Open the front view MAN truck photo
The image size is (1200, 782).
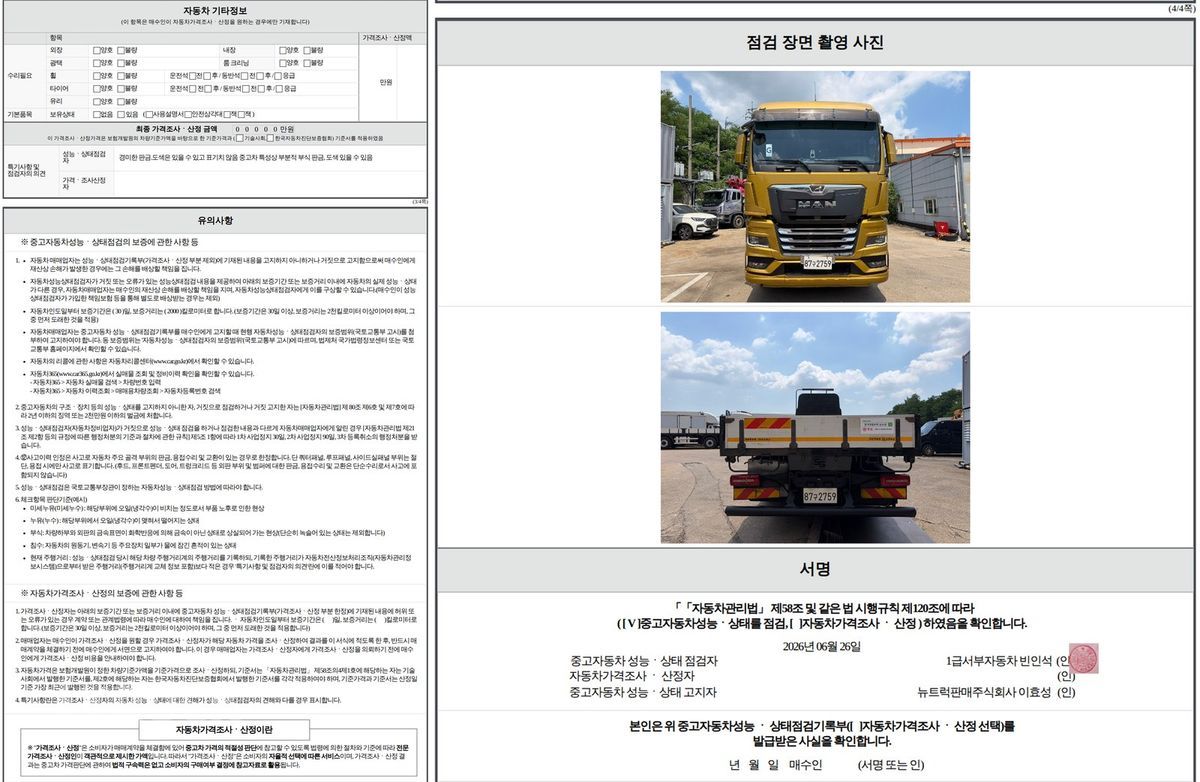(x=815, y=186)
